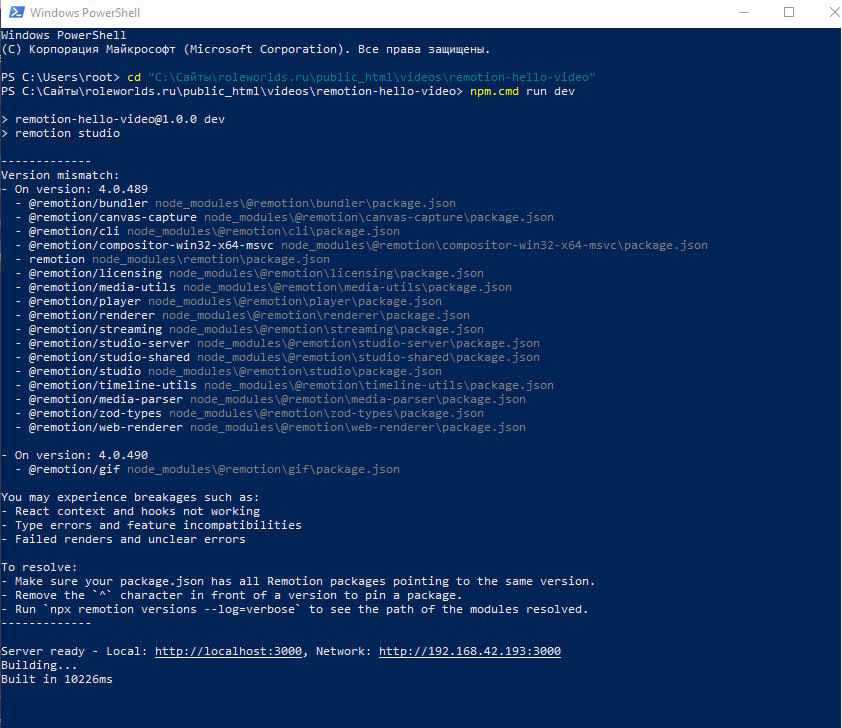Click the '@remotion/licensing' package name
The image size is (842, 728).
pyautogui.click(x=95, y=273)
